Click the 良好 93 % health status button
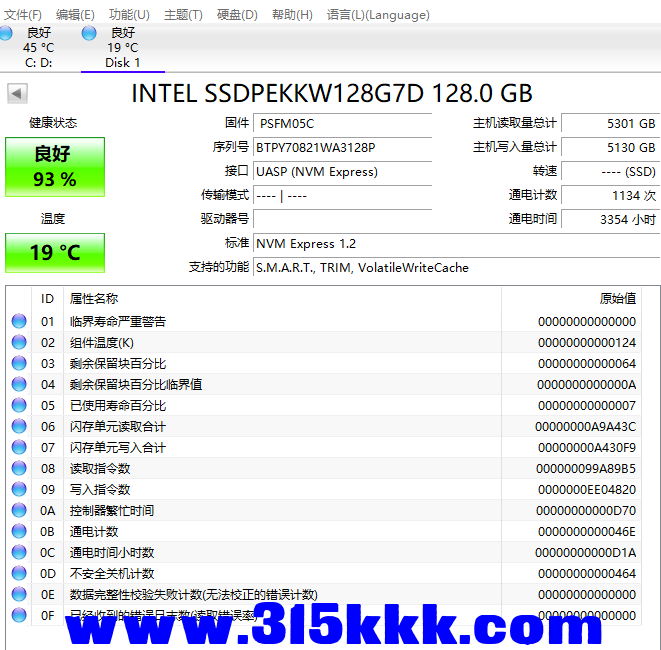Image resolution: width=661 pixels, height=650 pixels. (x=55, y=167)
